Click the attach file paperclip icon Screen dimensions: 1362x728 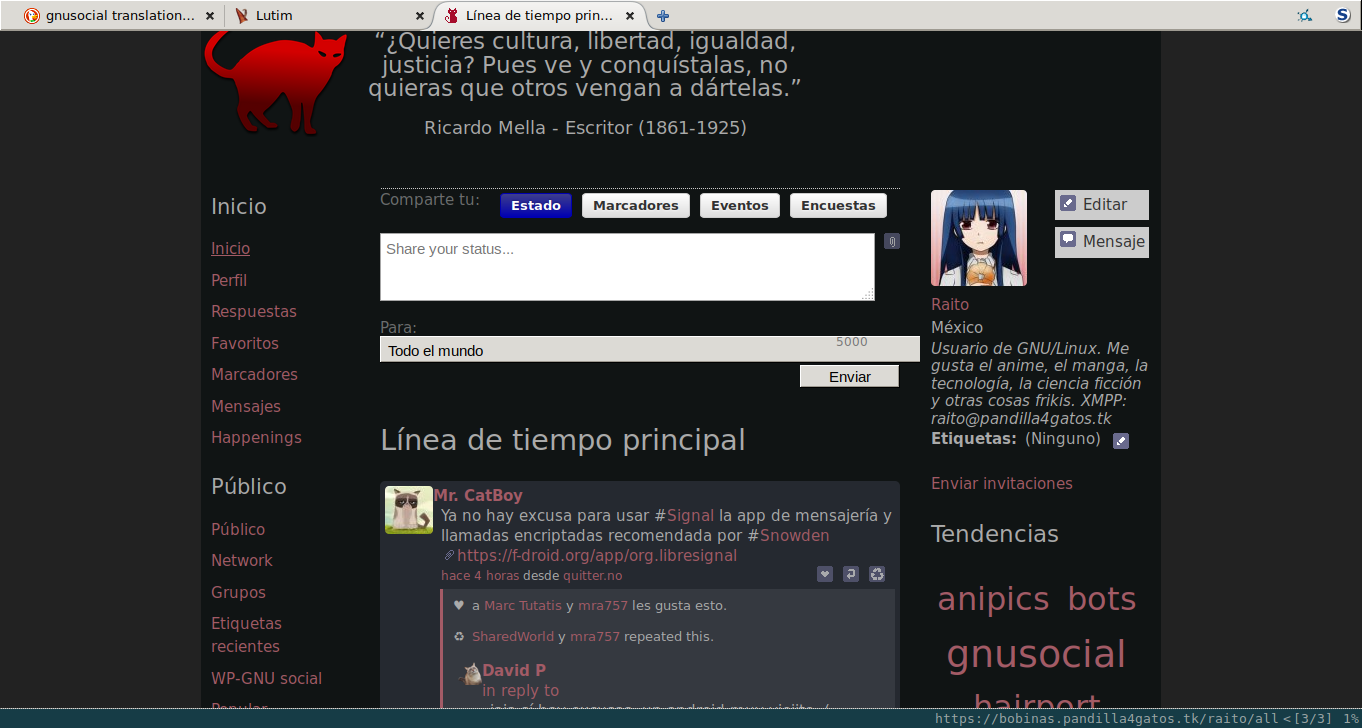click(x=892, y=241)
